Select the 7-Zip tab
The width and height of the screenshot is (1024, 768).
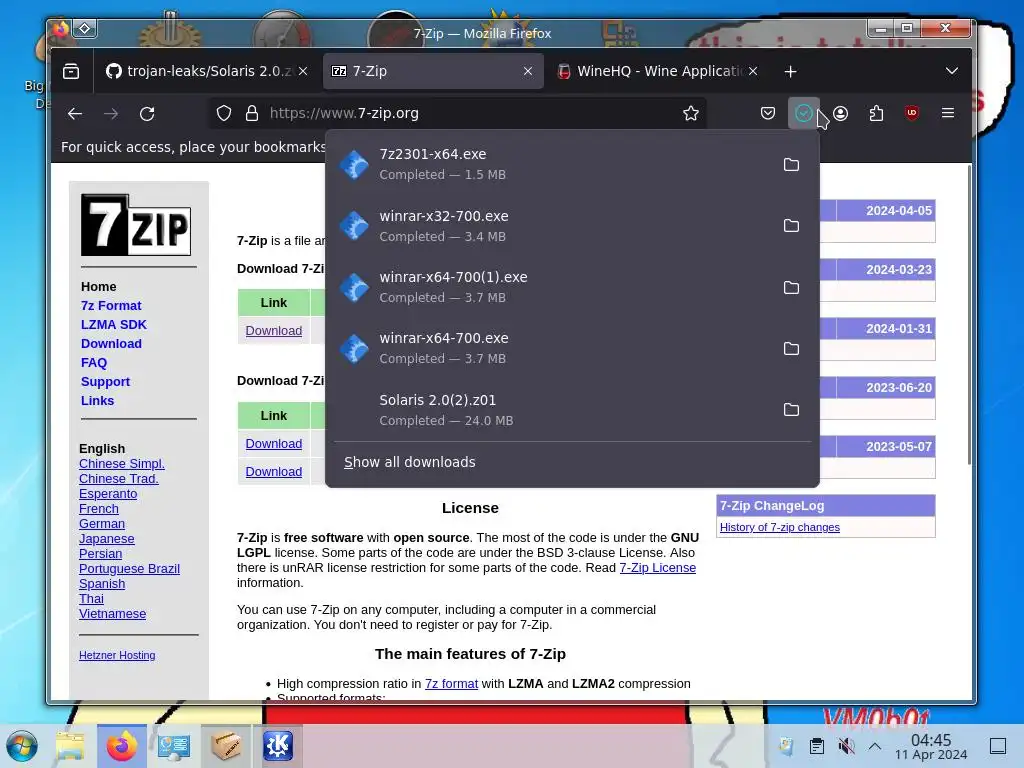pos(433,71)
